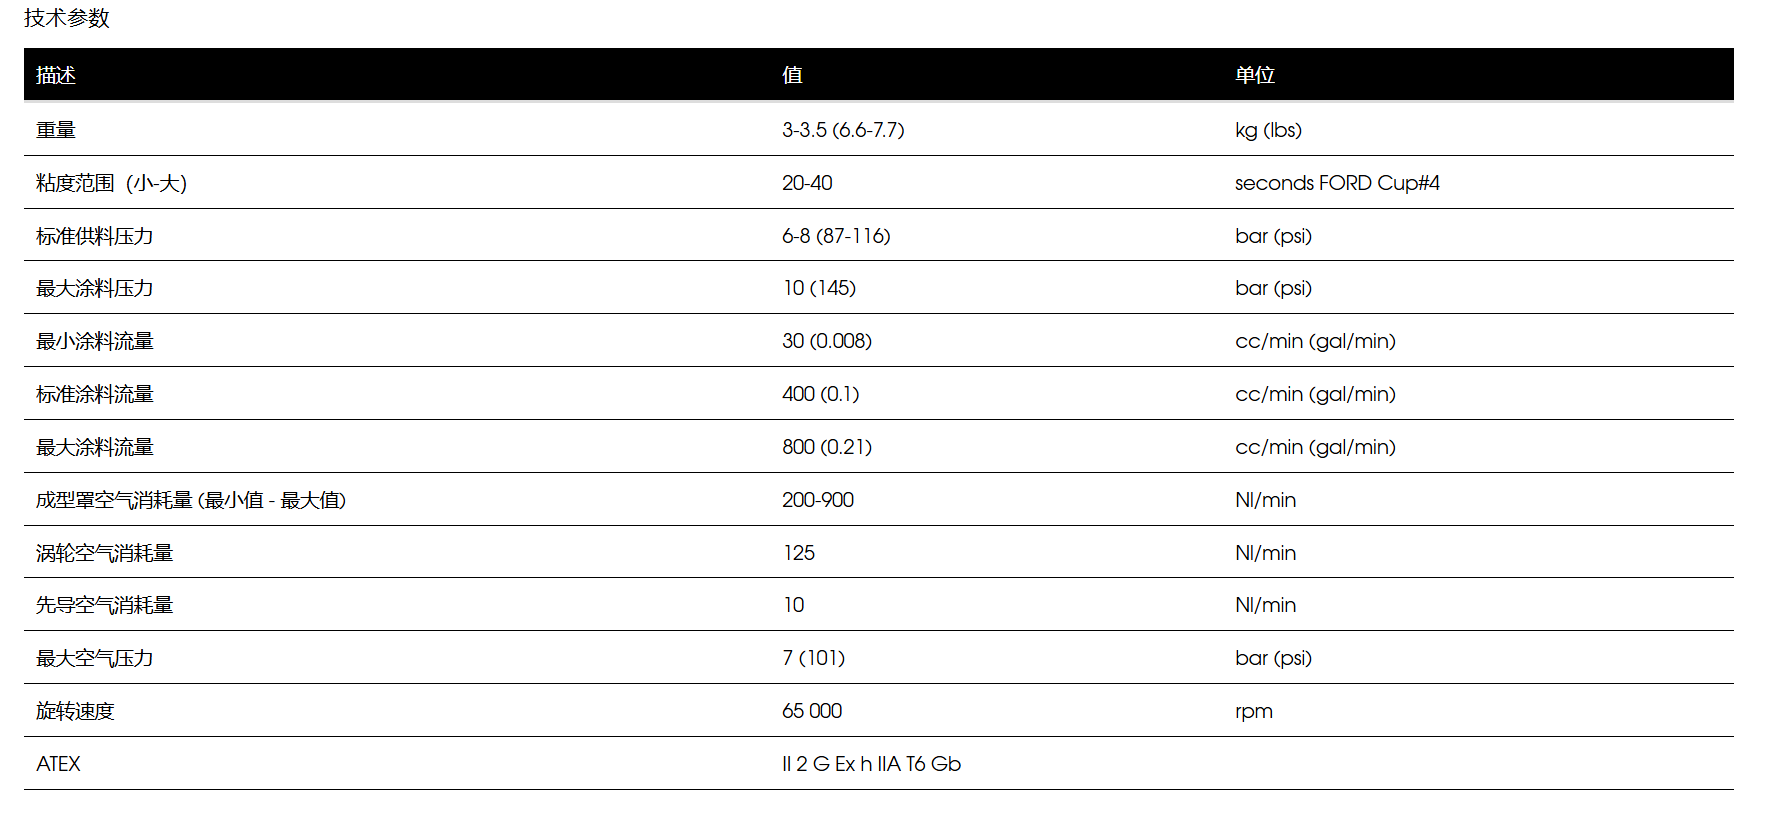Viewport: 1770px width, 814px height.
Task: Select the 描述 column header
Action: coord(56,75)
